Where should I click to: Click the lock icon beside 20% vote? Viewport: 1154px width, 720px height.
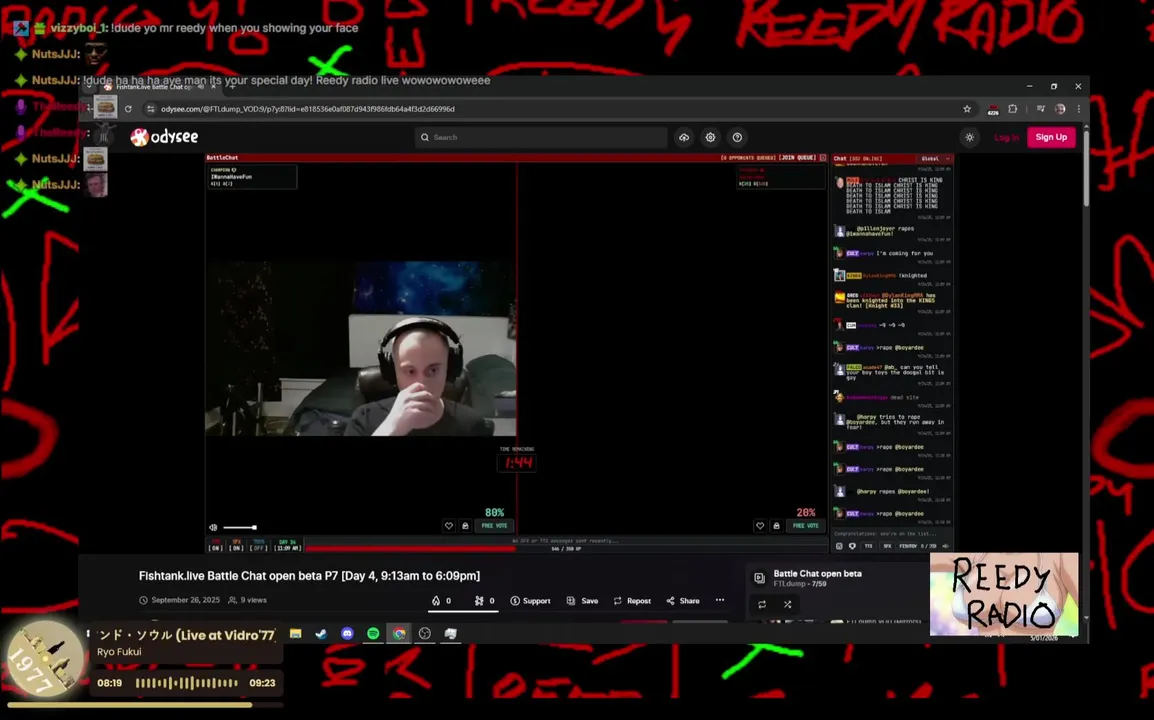click(776, 526)
